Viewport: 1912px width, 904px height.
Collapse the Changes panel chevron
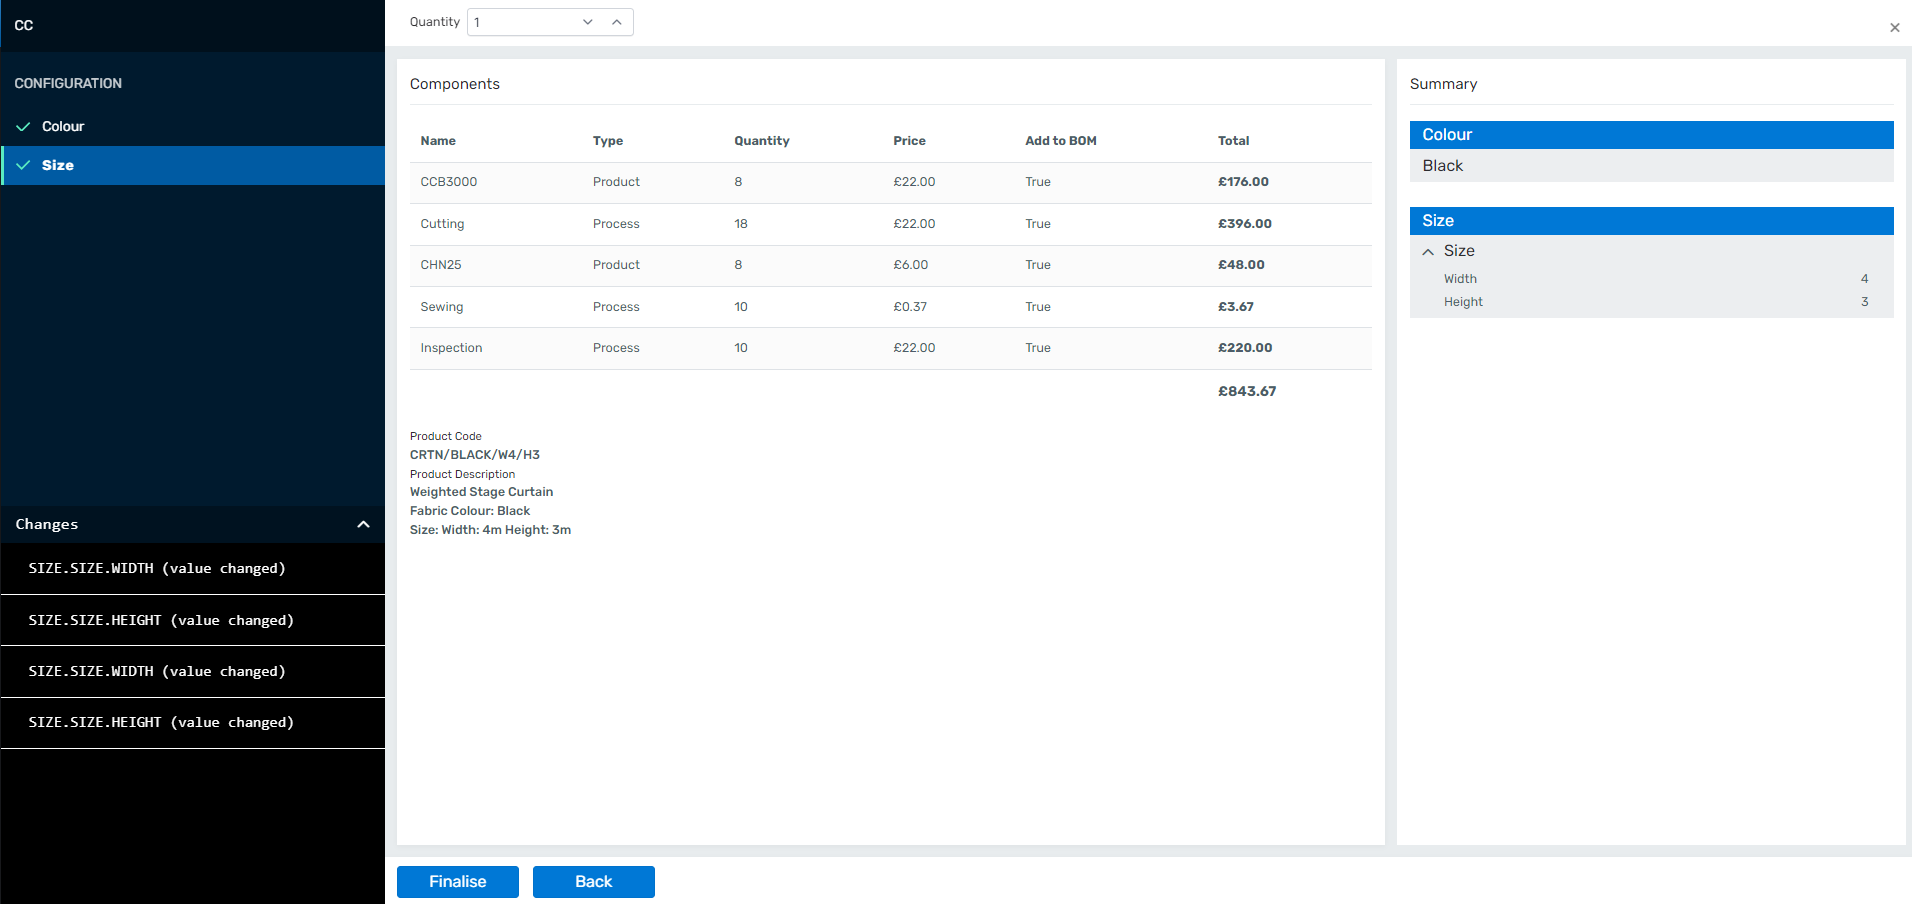click(x=363, y=524)
